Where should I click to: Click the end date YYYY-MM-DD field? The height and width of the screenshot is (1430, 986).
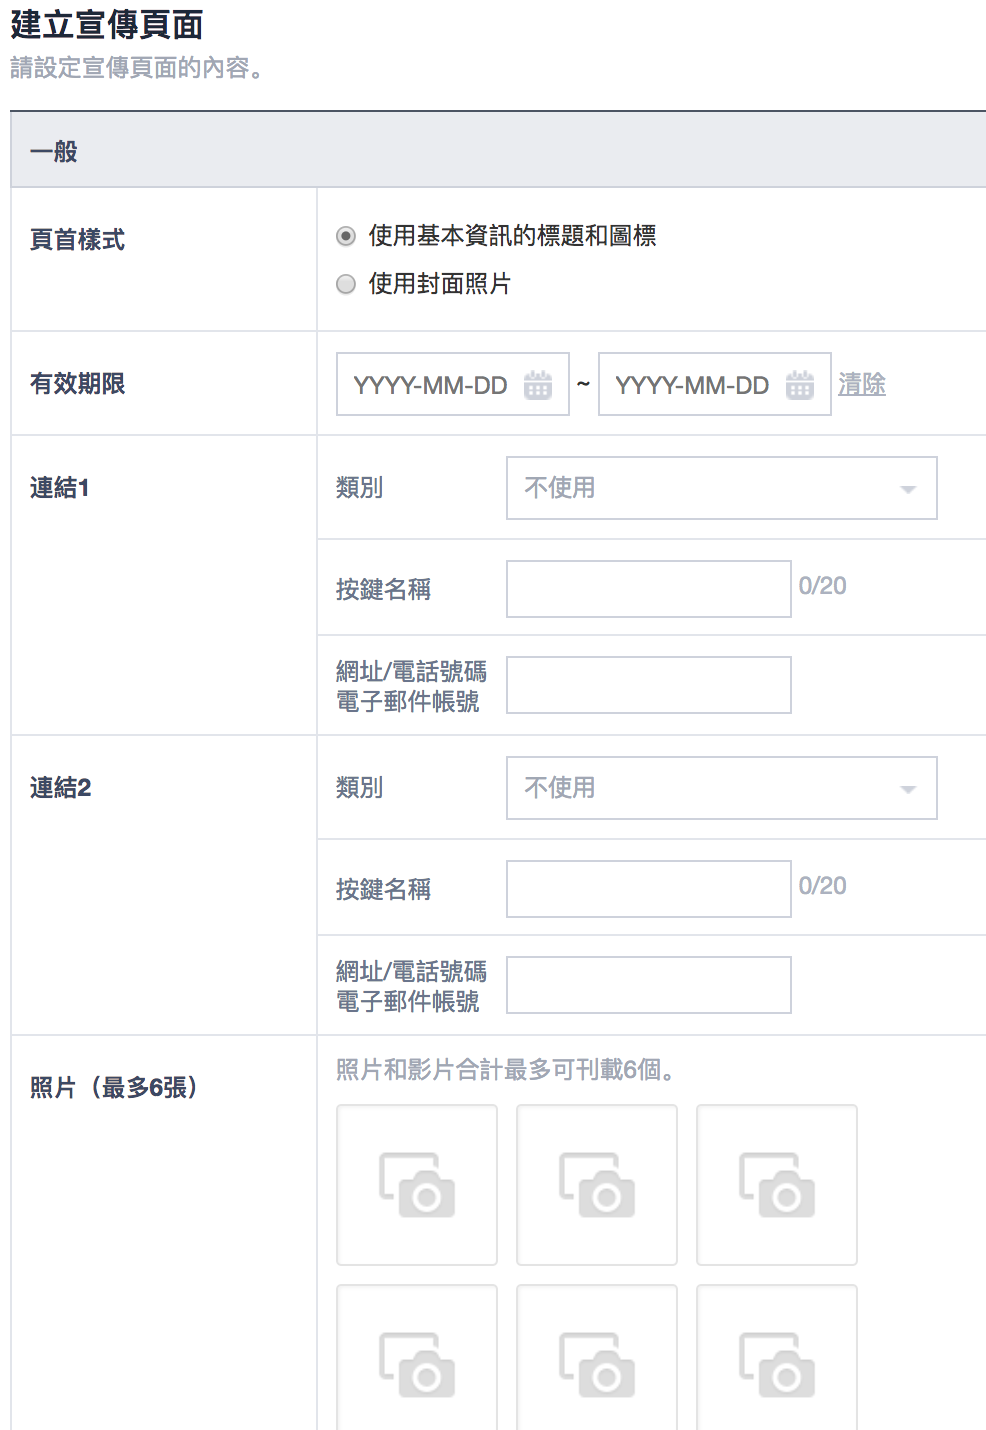(x=715, y=384)
